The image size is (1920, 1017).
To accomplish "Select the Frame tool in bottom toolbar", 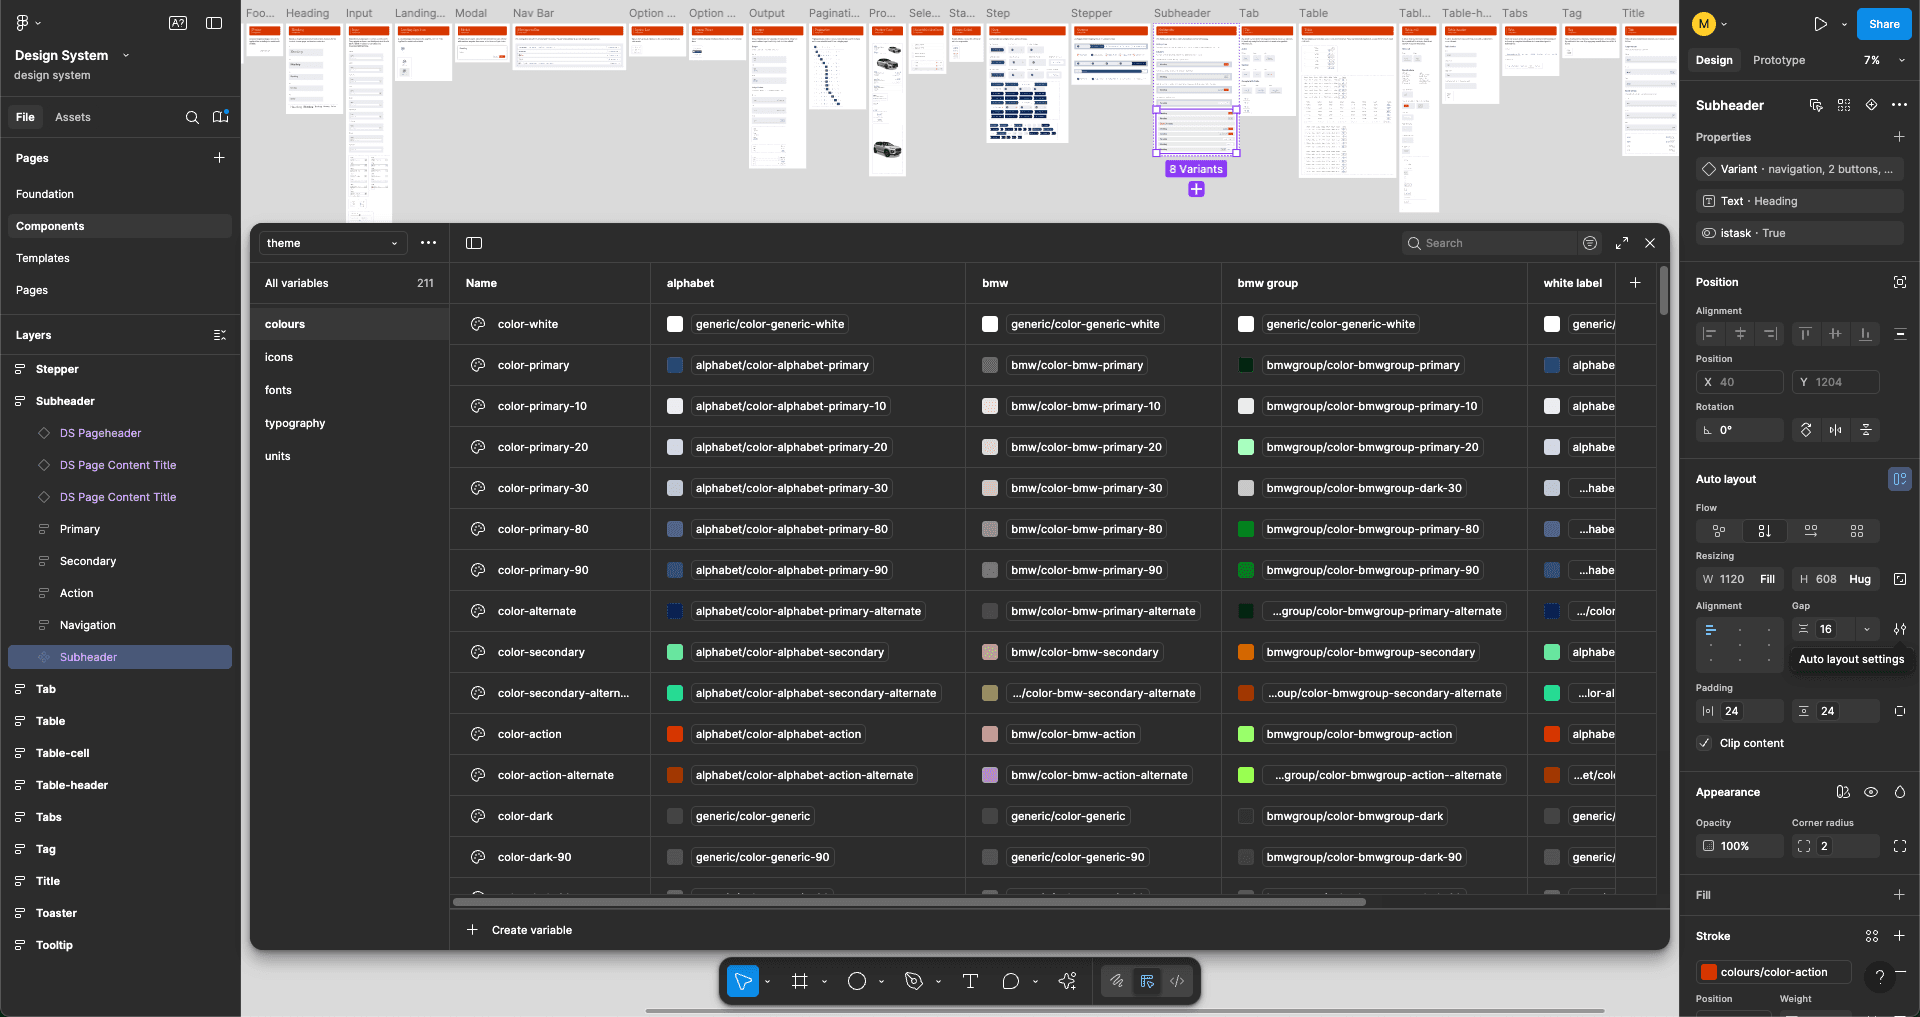I will (799, 981).
